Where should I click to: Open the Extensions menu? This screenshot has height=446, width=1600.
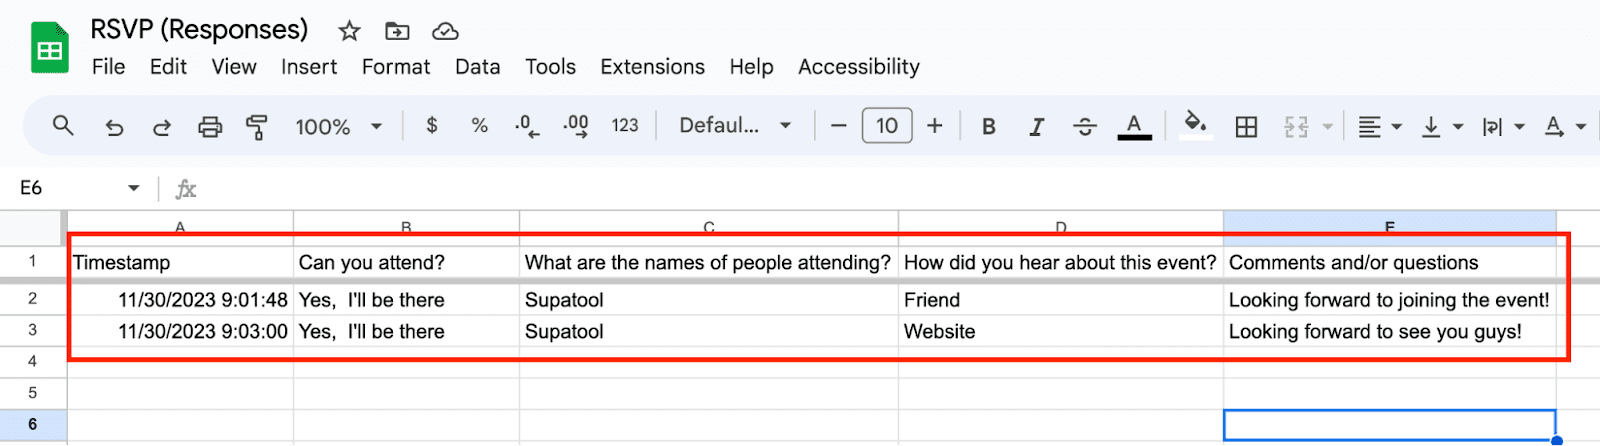click(652, 67)
